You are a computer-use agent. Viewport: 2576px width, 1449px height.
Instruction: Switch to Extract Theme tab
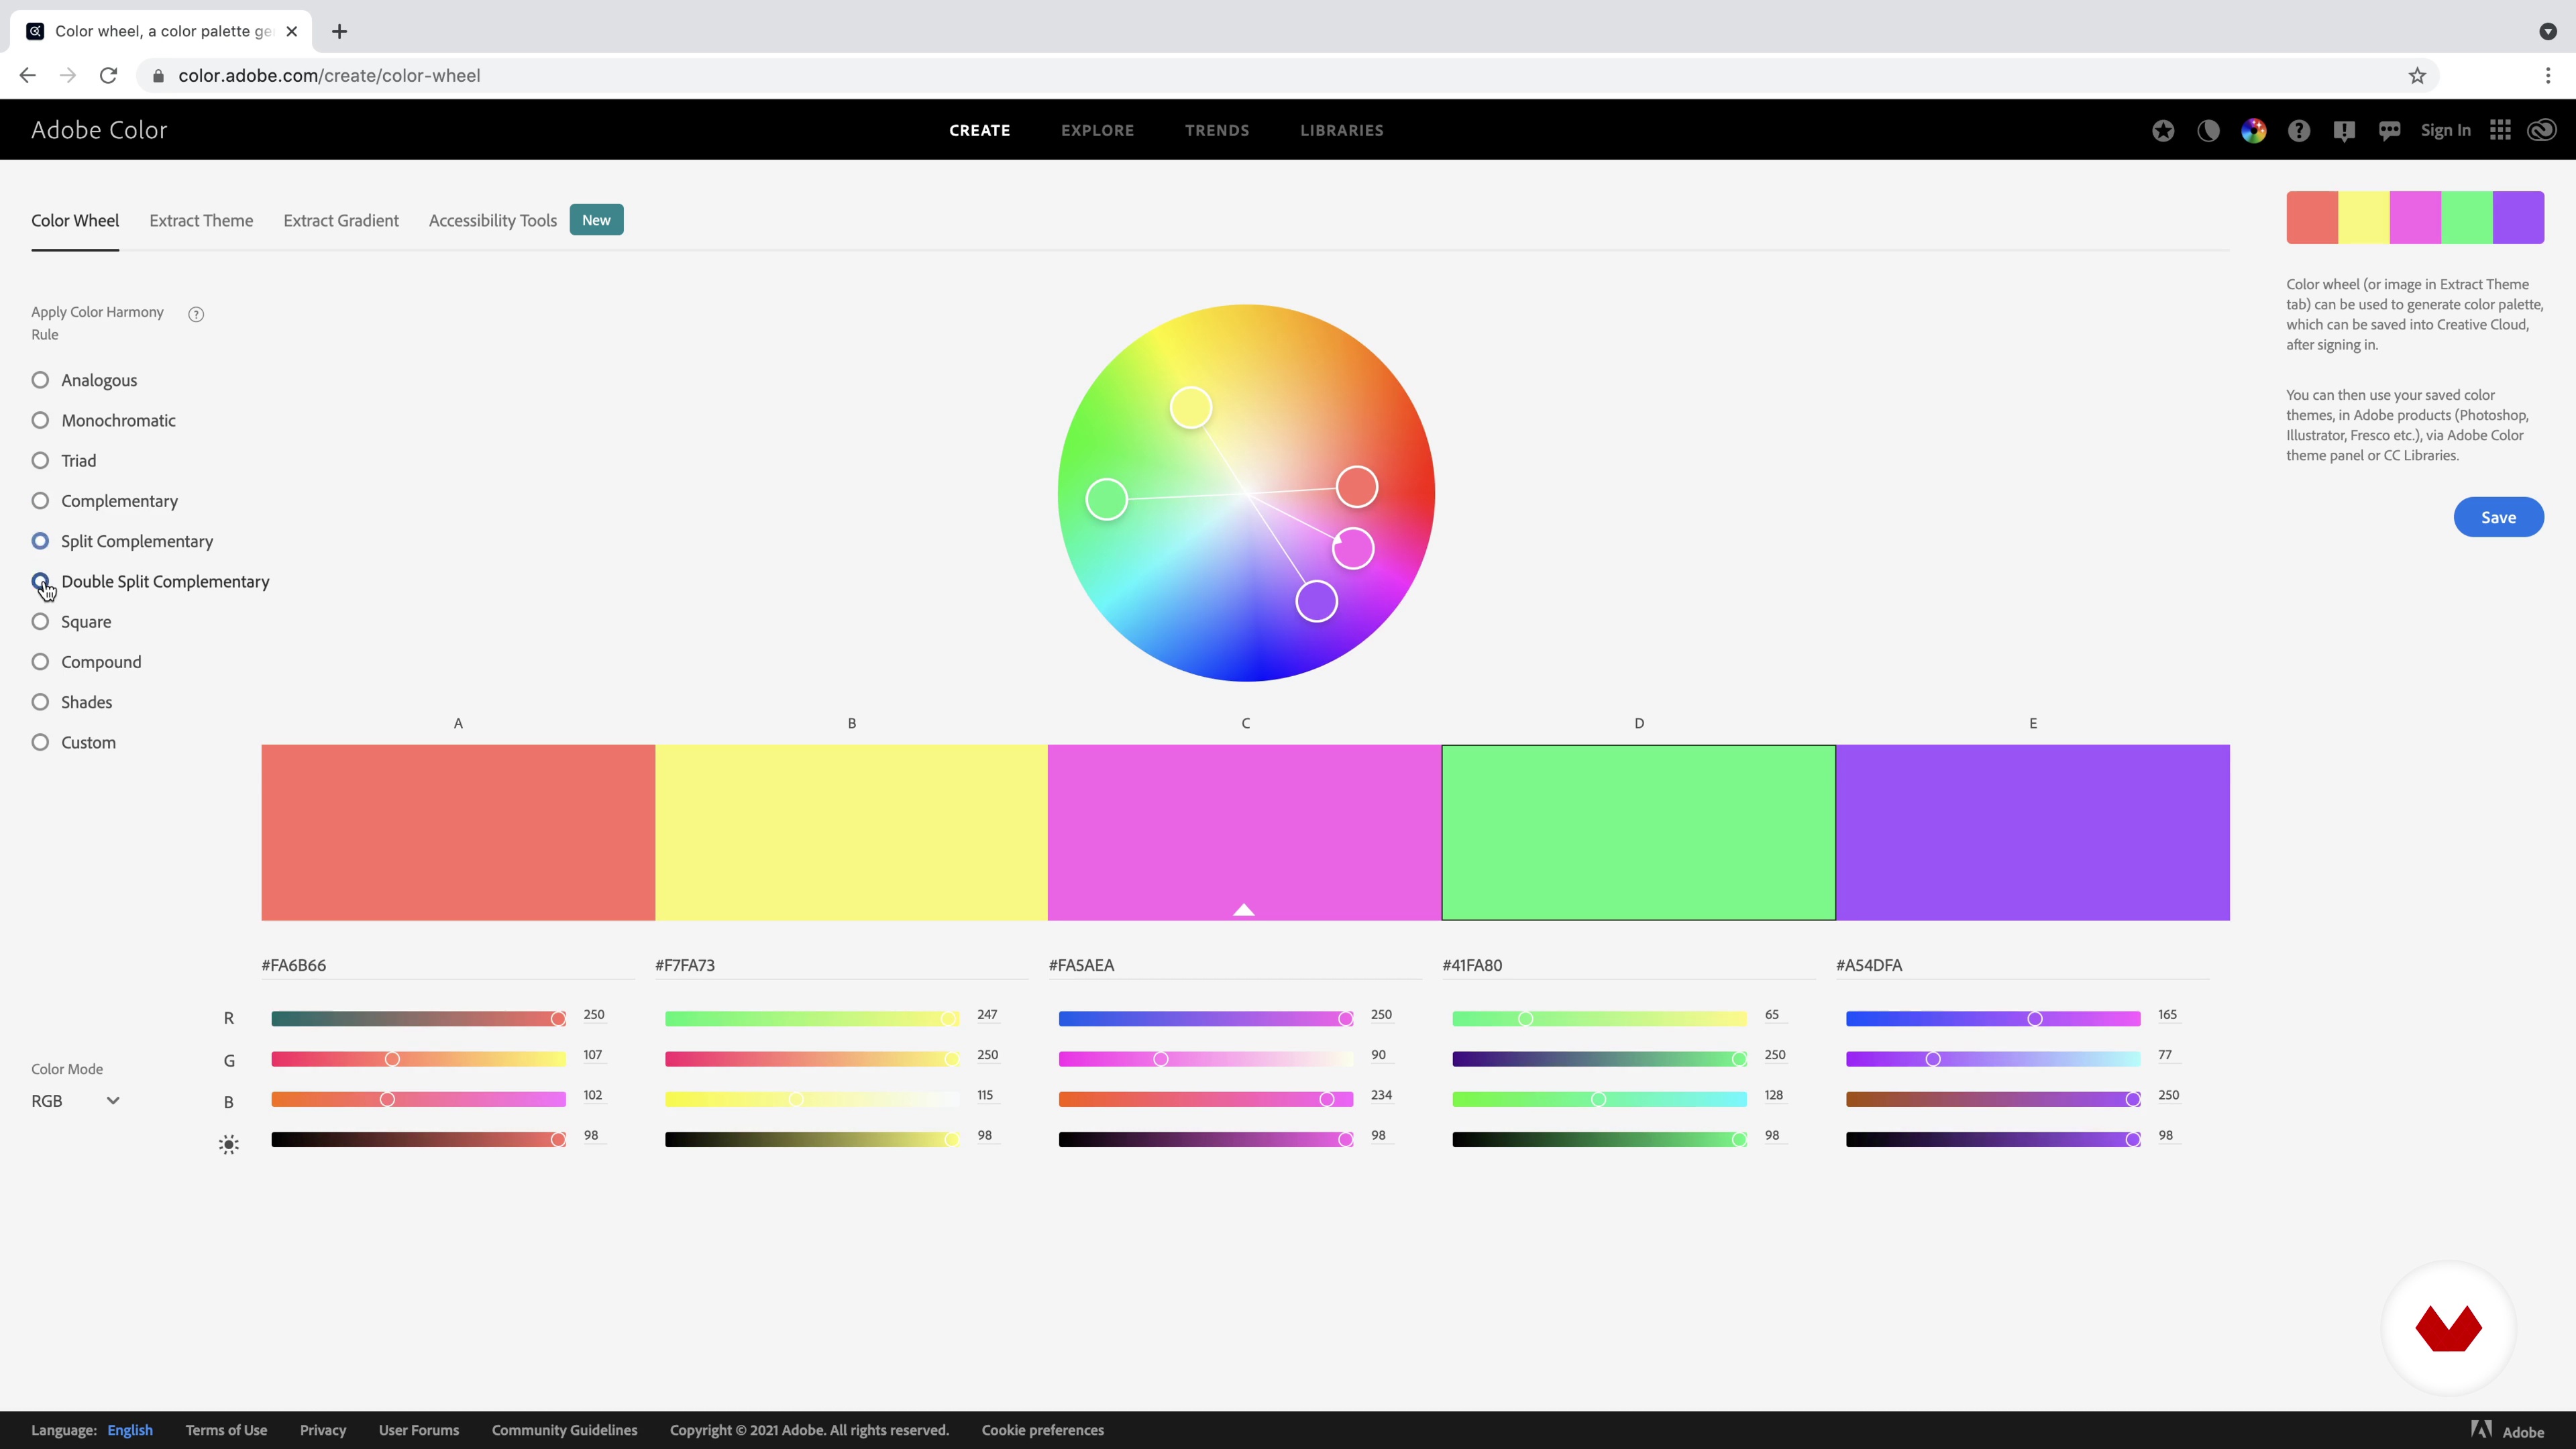point(201,220)
